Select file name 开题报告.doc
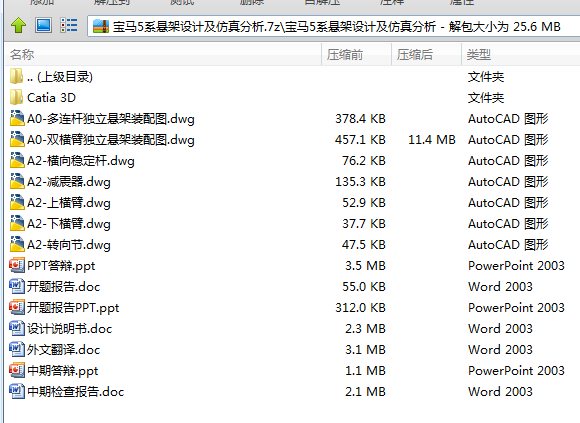580x423 pixels. click(64, 287)
